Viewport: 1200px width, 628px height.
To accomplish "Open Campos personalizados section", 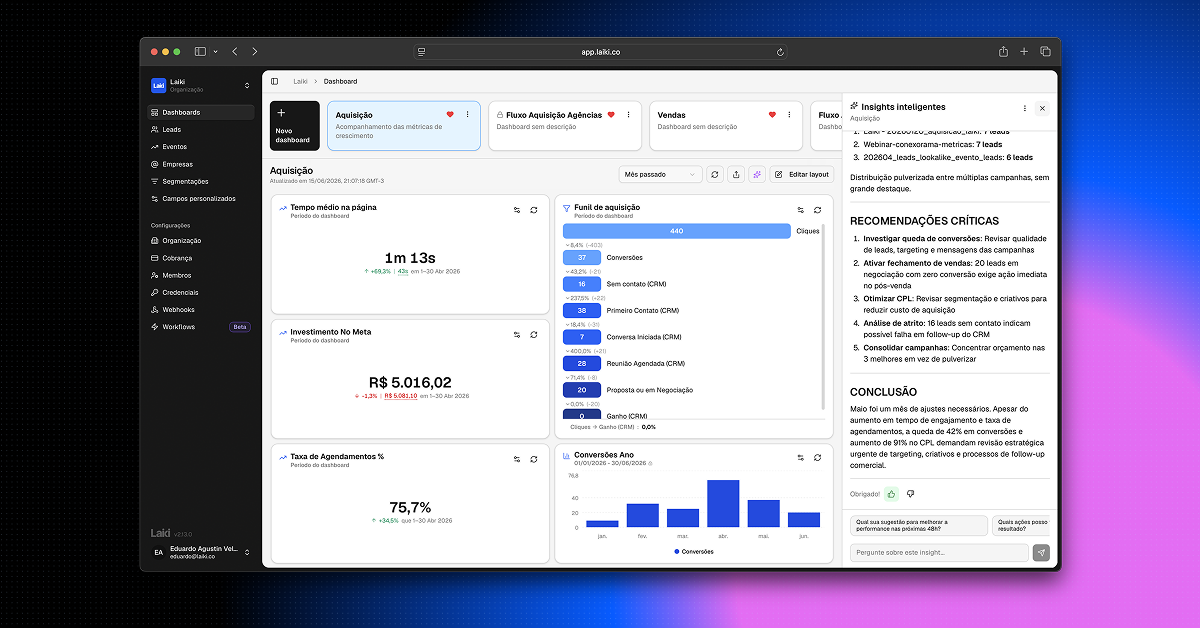I will (x=200, y=198).
